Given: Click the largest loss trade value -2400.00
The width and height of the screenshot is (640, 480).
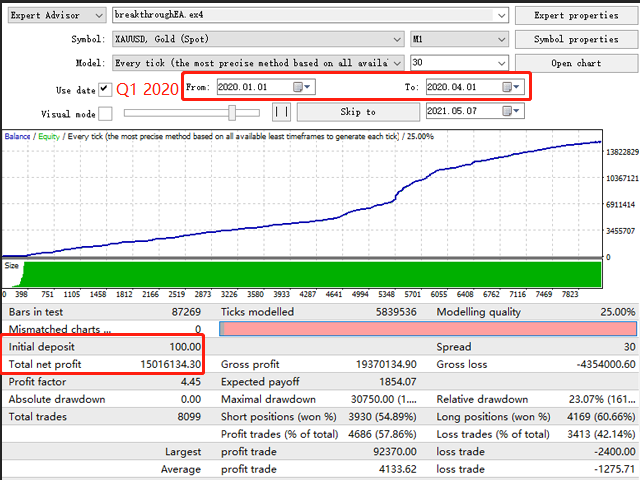Looking at the screenshot, I should 615,451.
